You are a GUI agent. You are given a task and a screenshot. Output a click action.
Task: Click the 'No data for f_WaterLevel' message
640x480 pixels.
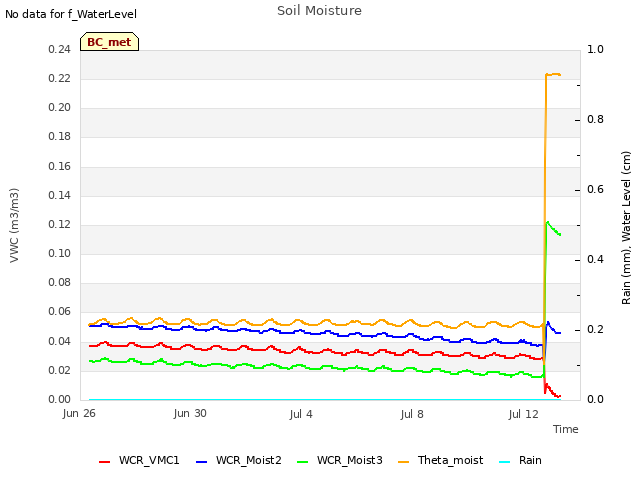[x=71, y=14]
